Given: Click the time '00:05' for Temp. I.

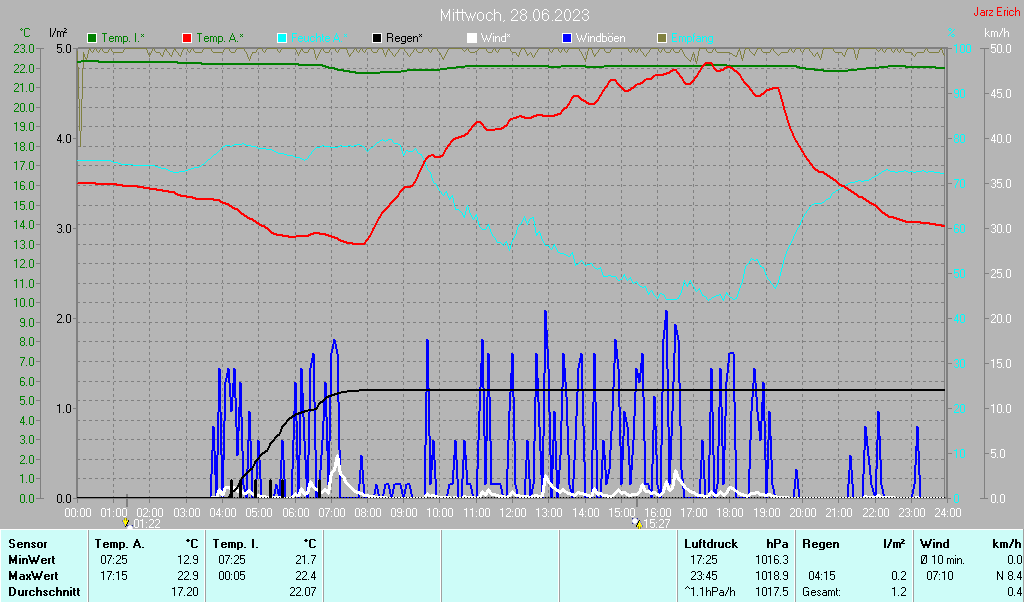Looking at the screenshot, I should (231, 577).
